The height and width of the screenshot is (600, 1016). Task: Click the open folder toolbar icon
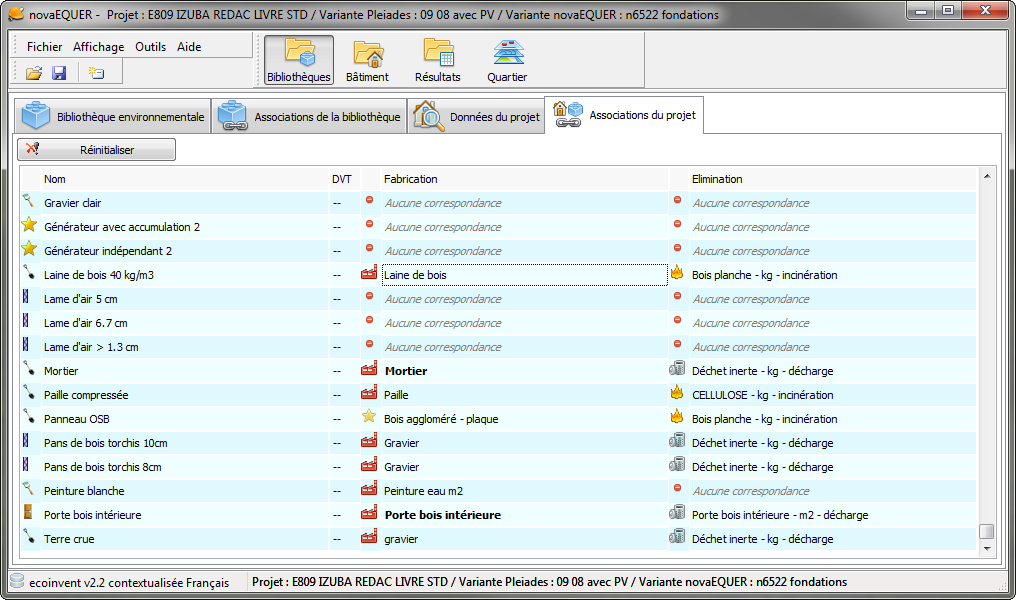pyautogui.click(x=34, y=73)
